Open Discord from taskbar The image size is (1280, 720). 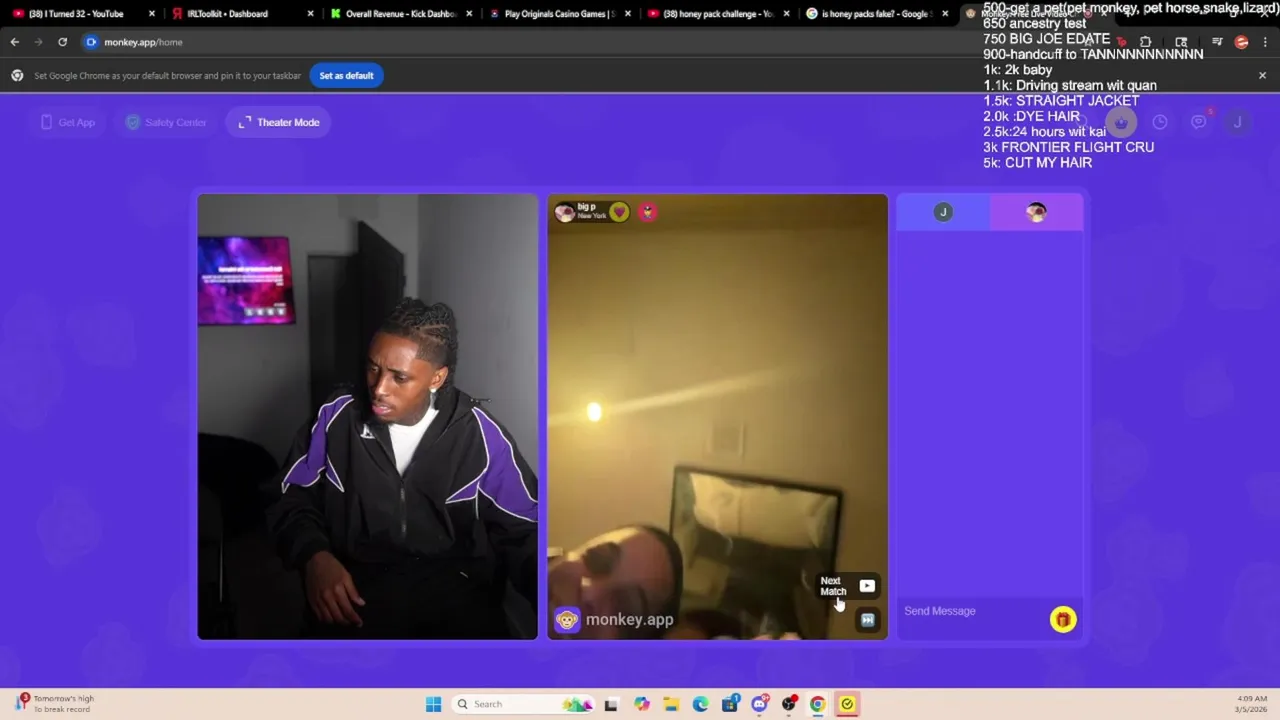759,704
